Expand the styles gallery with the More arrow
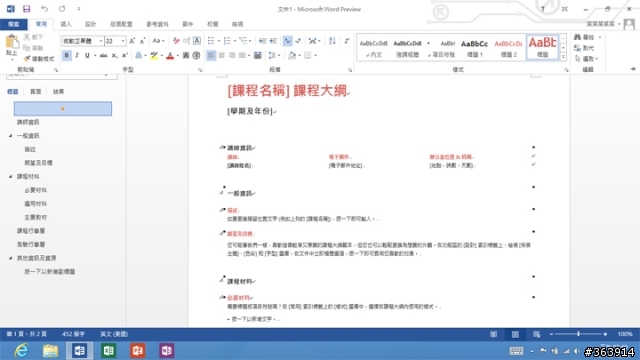The height and width of the screenshot is (360, 640). click(x=563, y=57)
